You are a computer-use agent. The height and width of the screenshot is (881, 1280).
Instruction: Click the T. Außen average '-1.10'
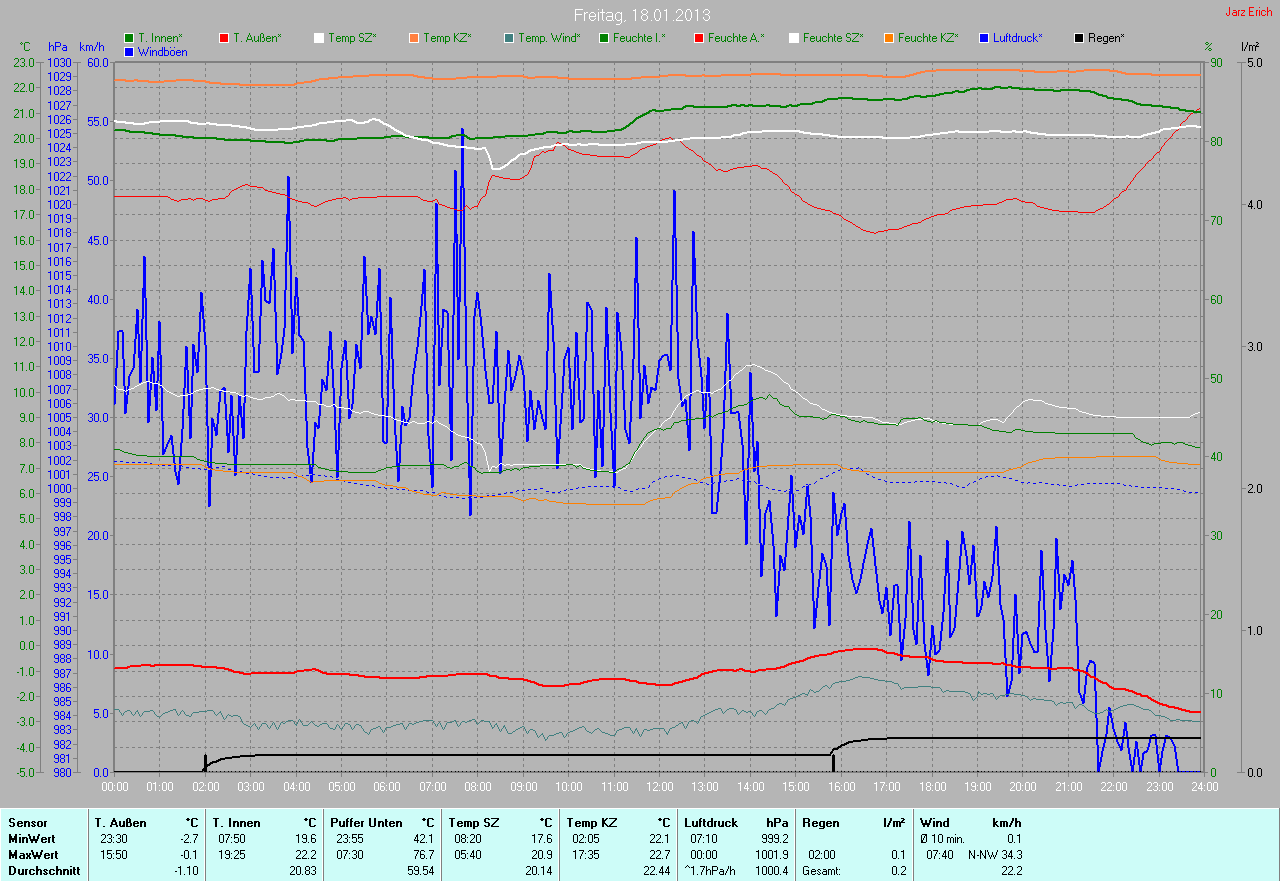coord(186,870)
